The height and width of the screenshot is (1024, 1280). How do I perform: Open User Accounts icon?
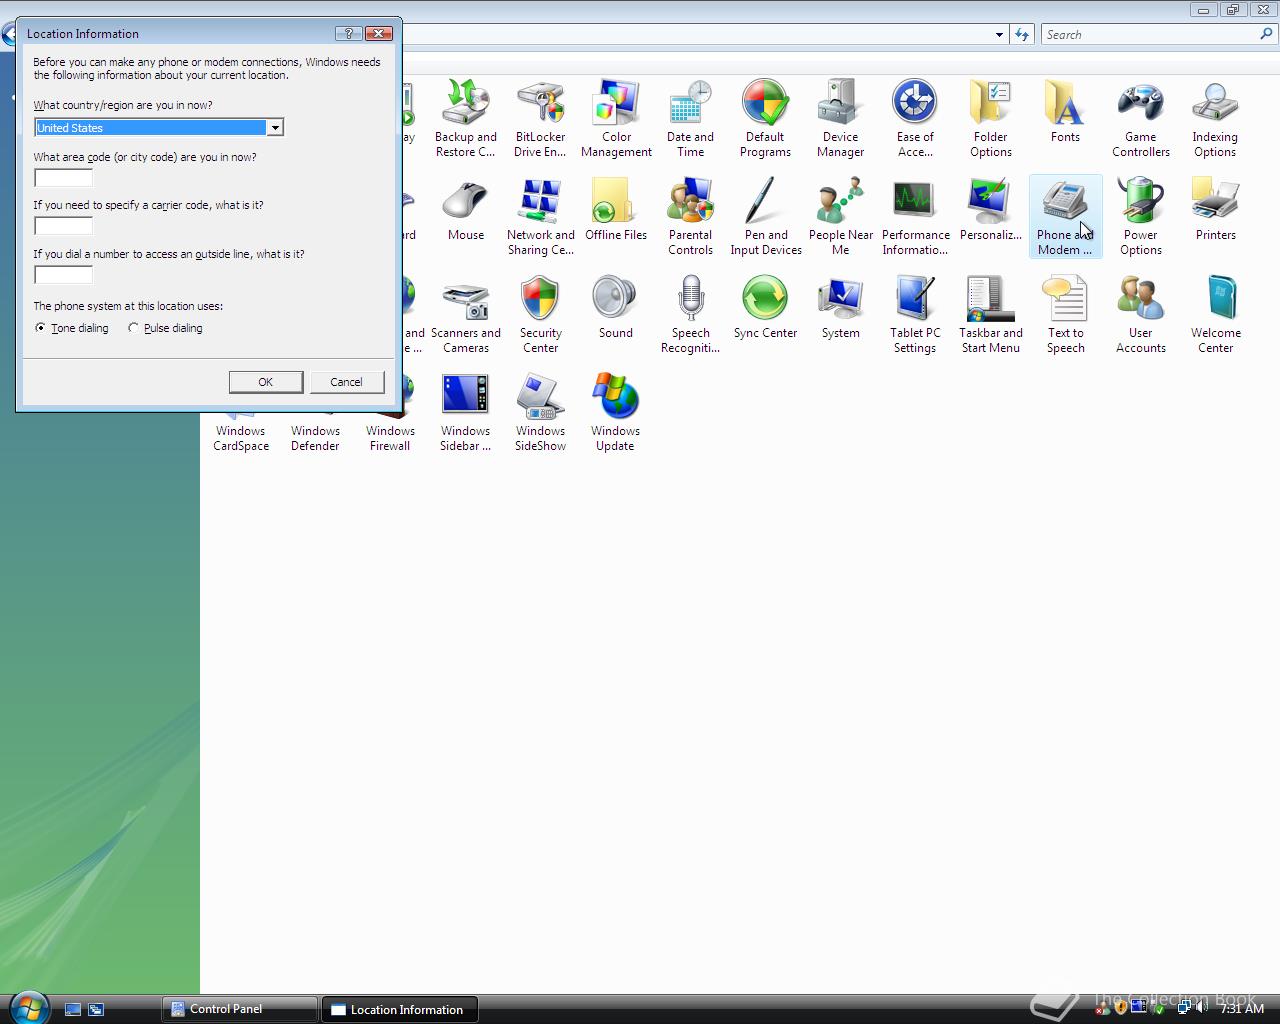(x=1140, y=314)
